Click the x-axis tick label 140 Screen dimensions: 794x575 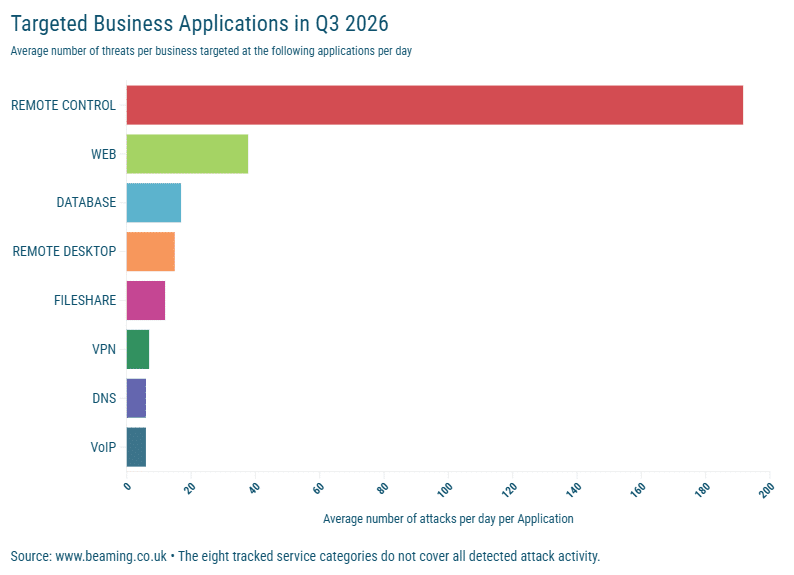[x=574, y=489]
